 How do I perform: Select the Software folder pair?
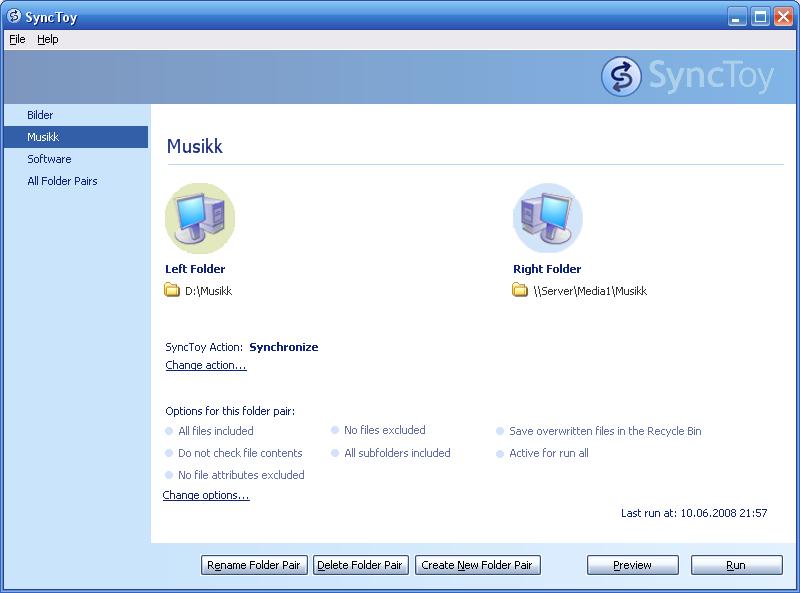(x=76, y=159)
